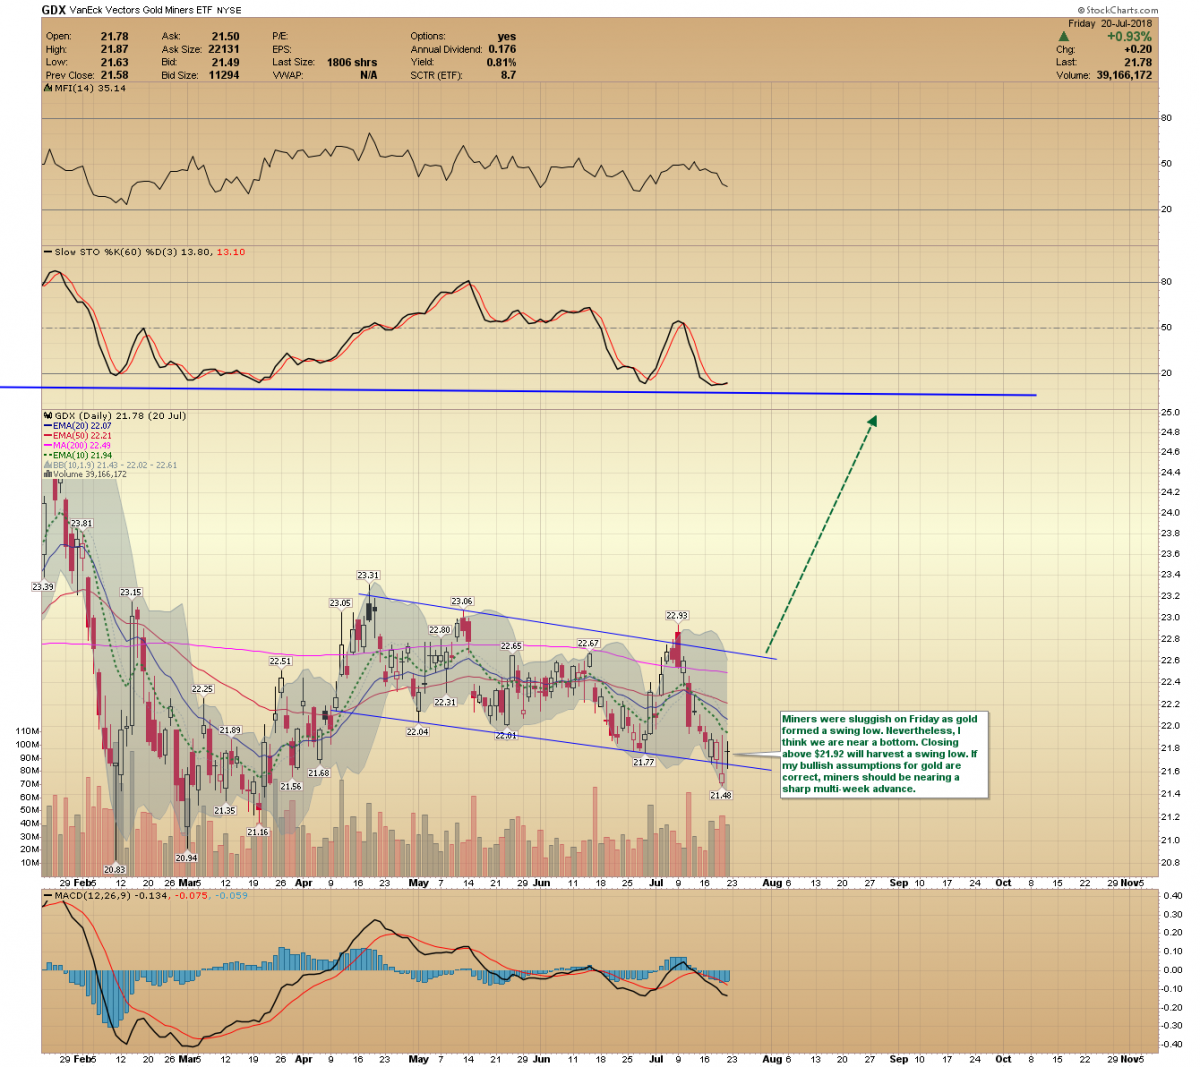
Task: Click the 22.93 July high label
Action: (677, 616)
